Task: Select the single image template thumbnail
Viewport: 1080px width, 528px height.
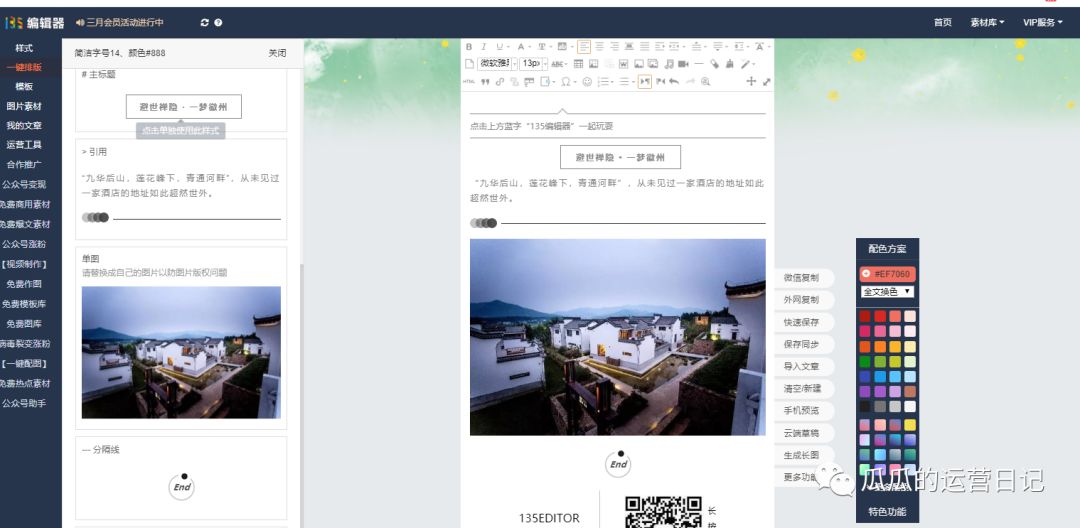Action: 181,352
